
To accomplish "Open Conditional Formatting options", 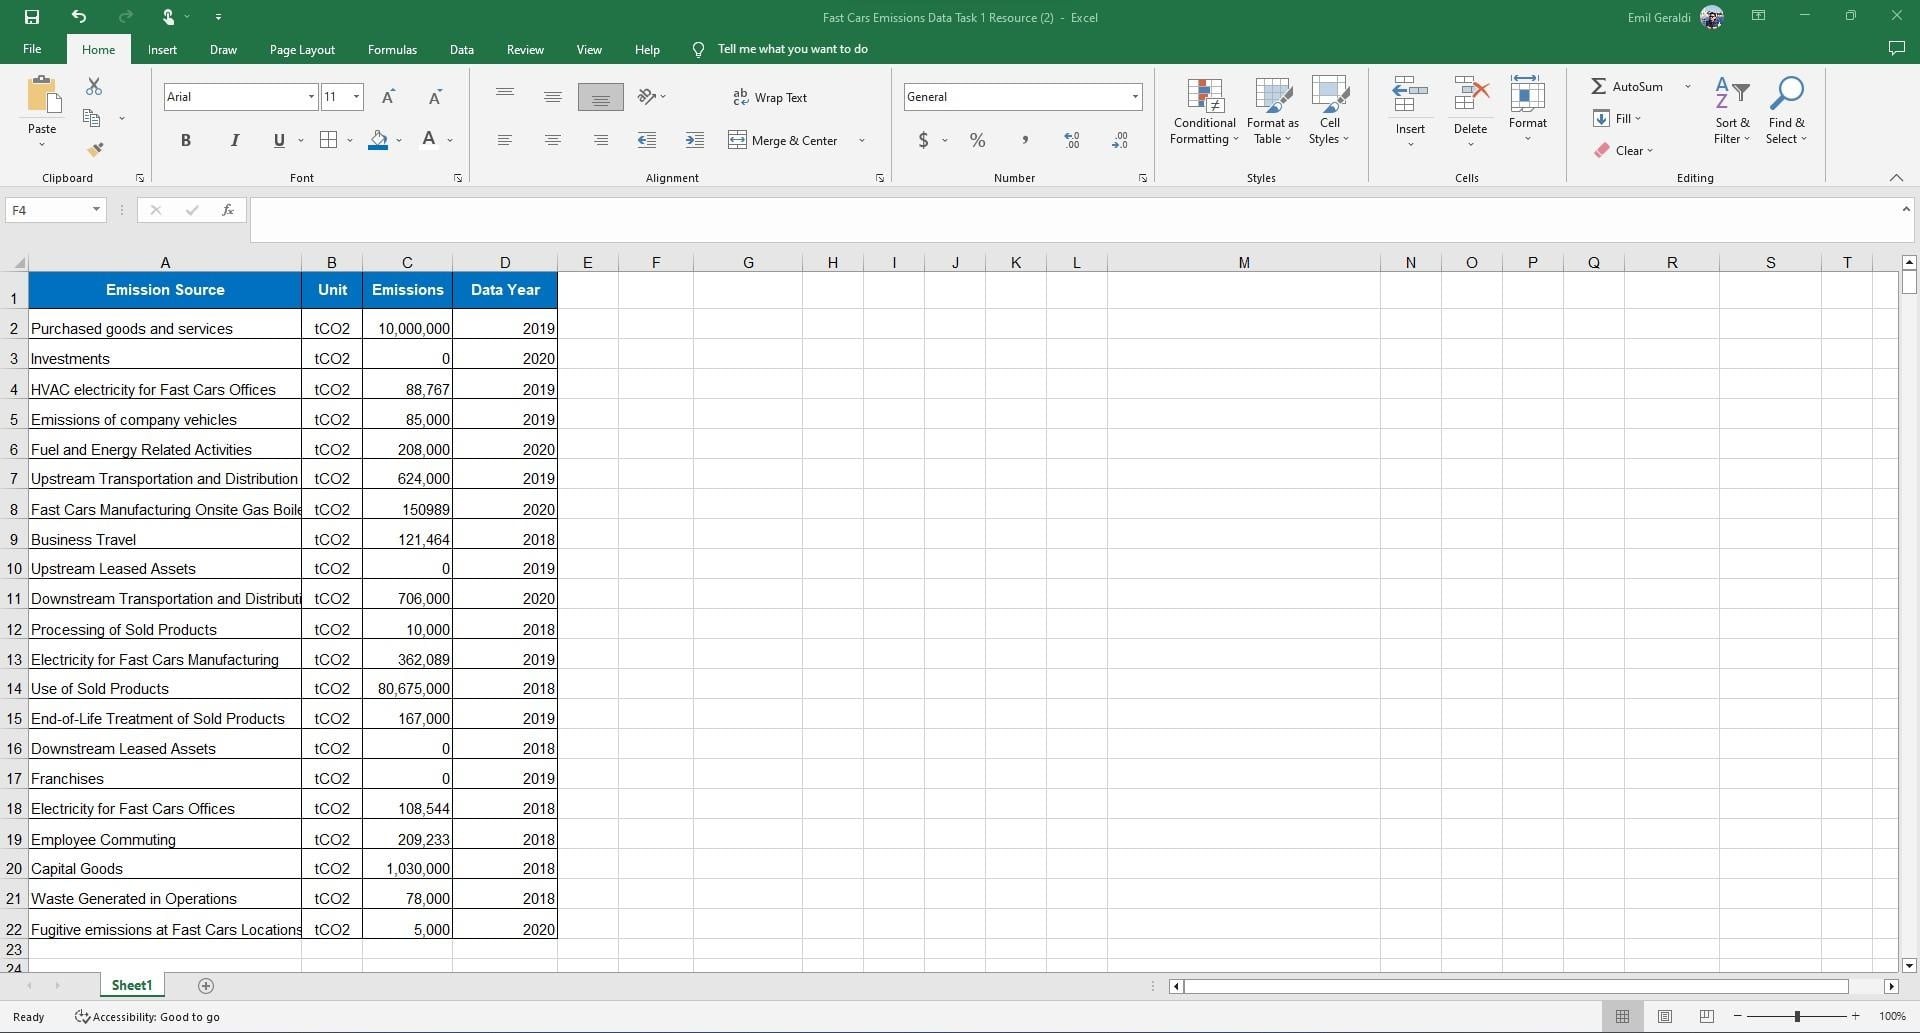I will pyautogui.click(x=1204, y=110).
